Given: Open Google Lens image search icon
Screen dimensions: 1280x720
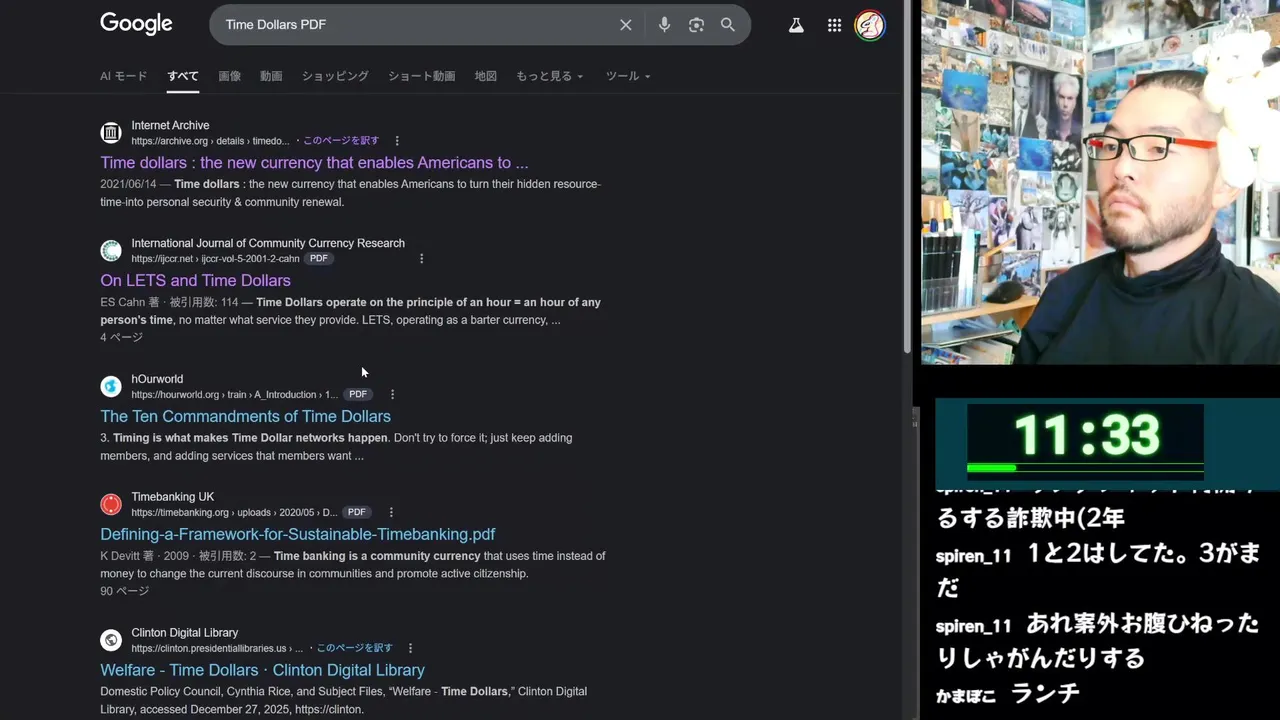Looking at the screenshot, I should 696,25.
